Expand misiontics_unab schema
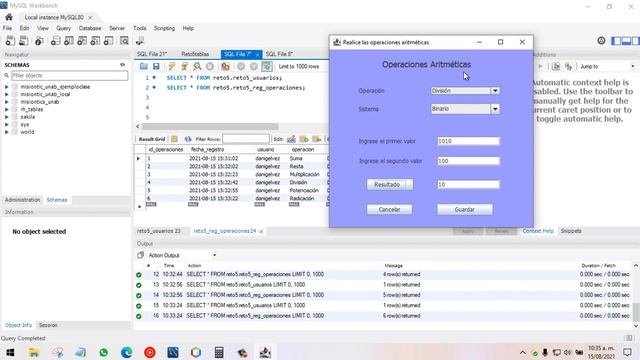Image resolution: width=640 pixels, height=360 pixels. tap(7, 102)
